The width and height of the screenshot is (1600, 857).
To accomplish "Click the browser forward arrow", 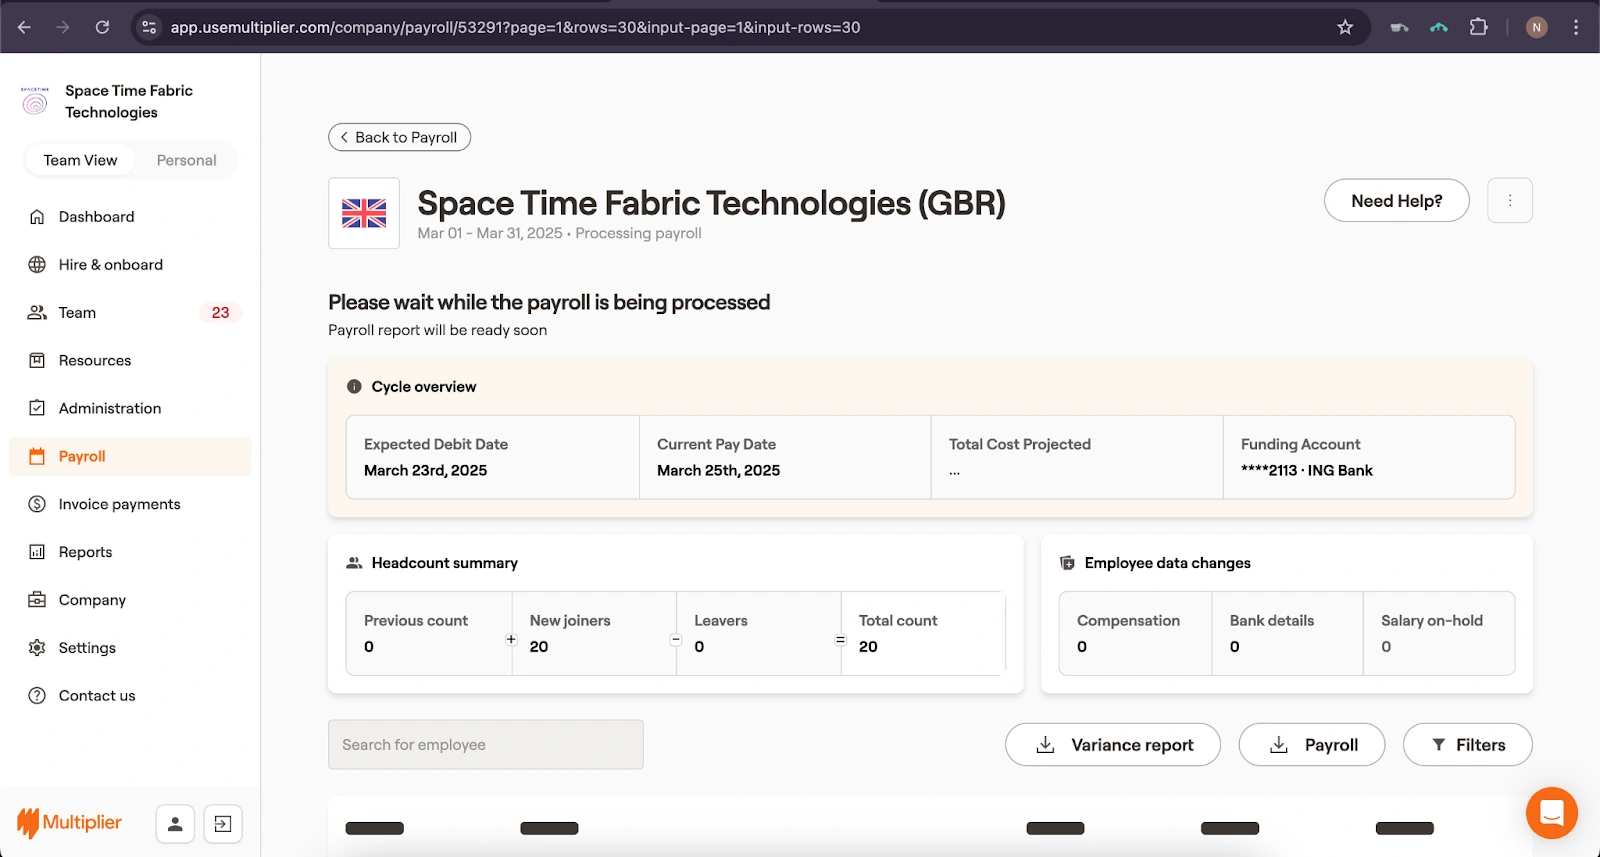I will (x=63, y=27).
